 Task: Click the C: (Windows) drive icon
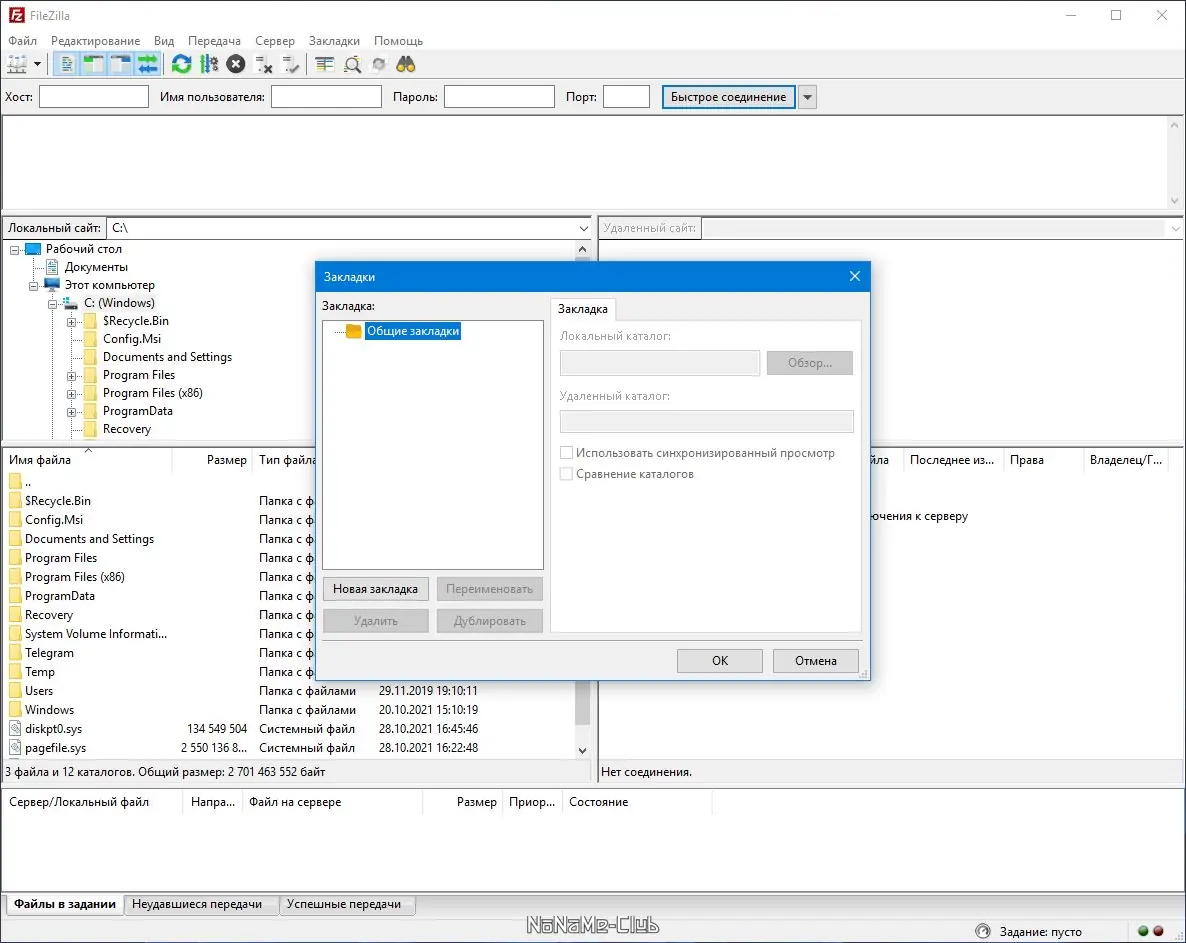coord(70,302)
